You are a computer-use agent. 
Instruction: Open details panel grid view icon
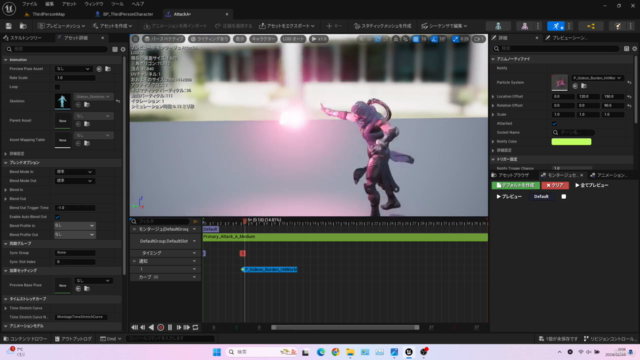[626, 49]
